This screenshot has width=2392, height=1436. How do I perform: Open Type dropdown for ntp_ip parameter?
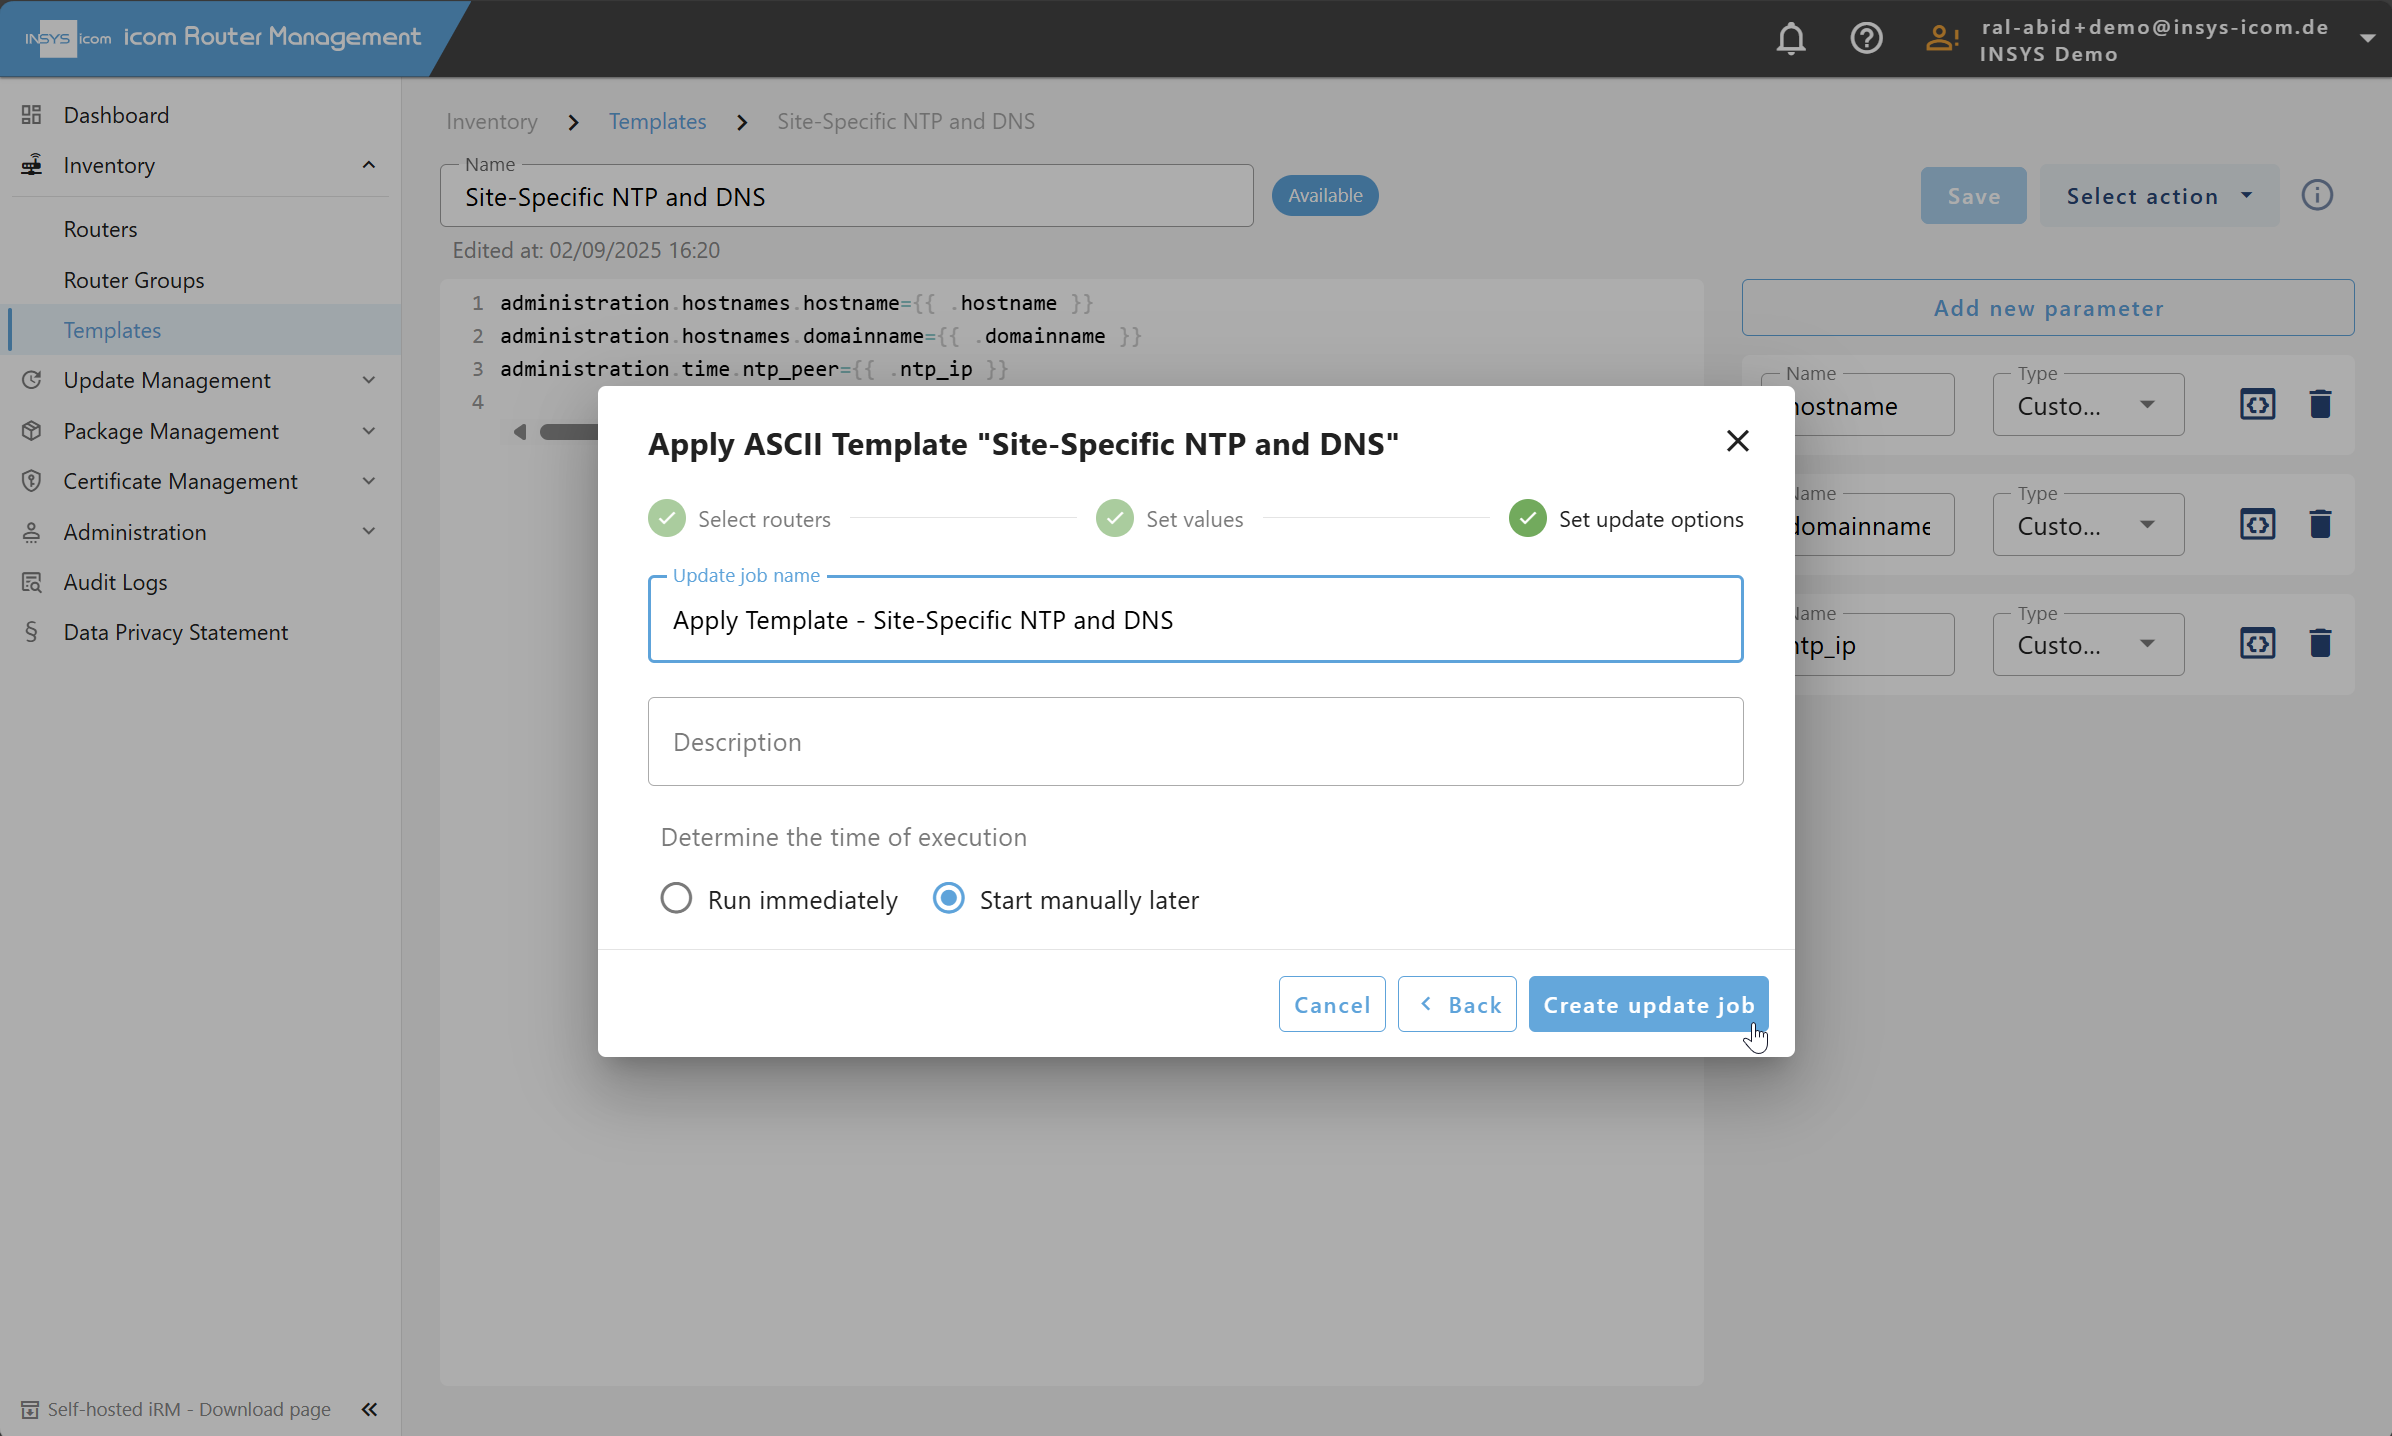(2088, 644)
